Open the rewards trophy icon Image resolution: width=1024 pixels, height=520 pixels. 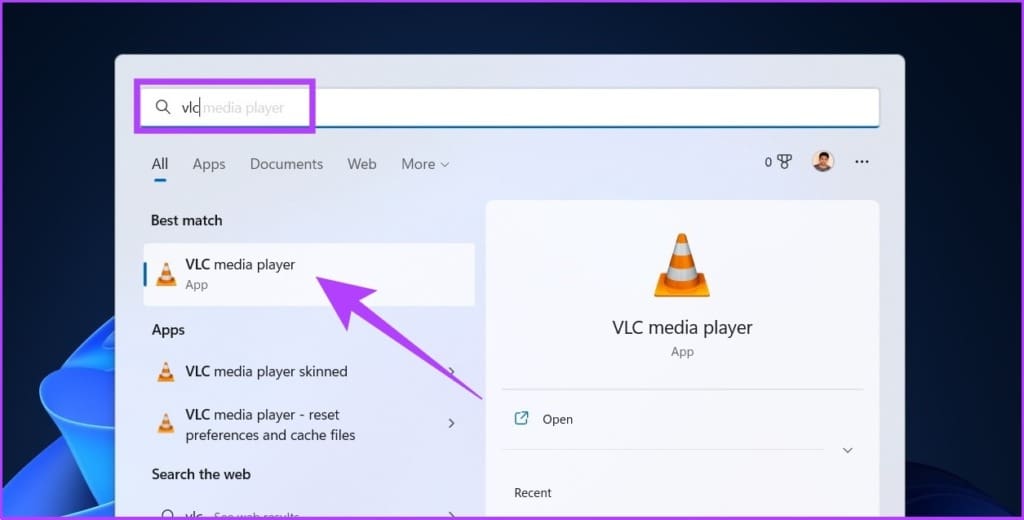pos(784,161)
